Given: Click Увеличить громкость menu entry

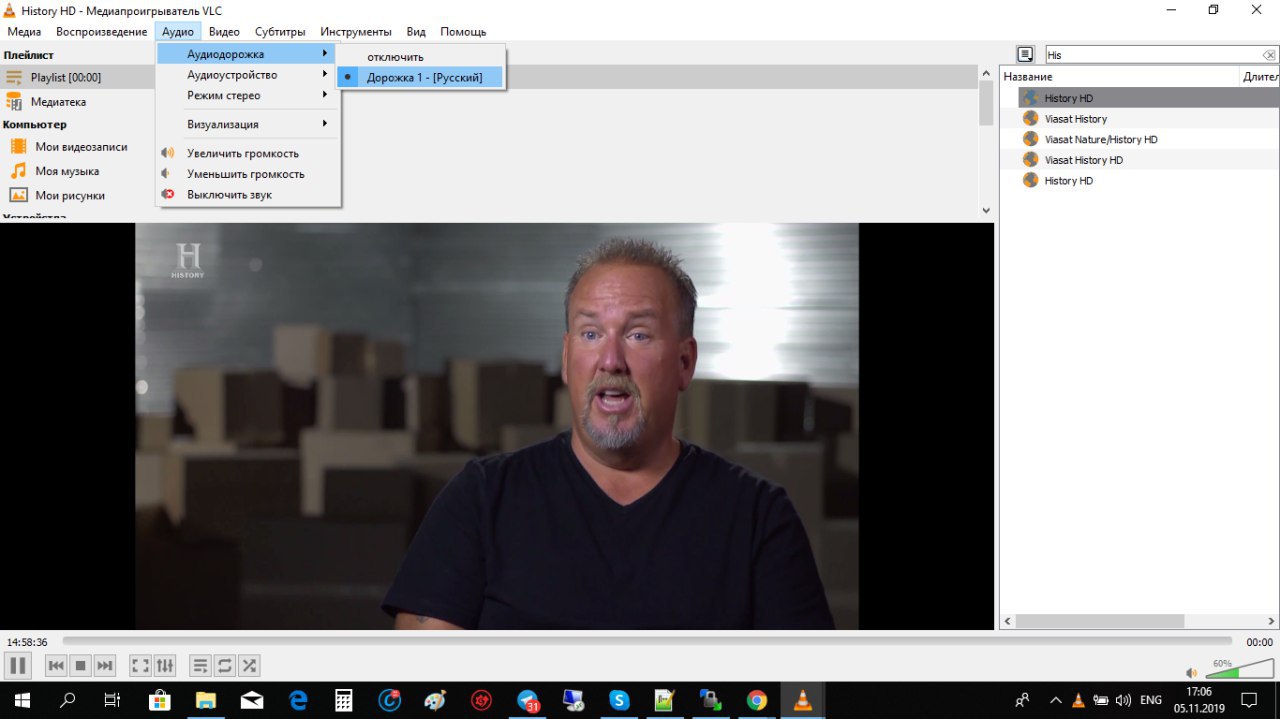Looking at the screenshot, I should 246,153.
